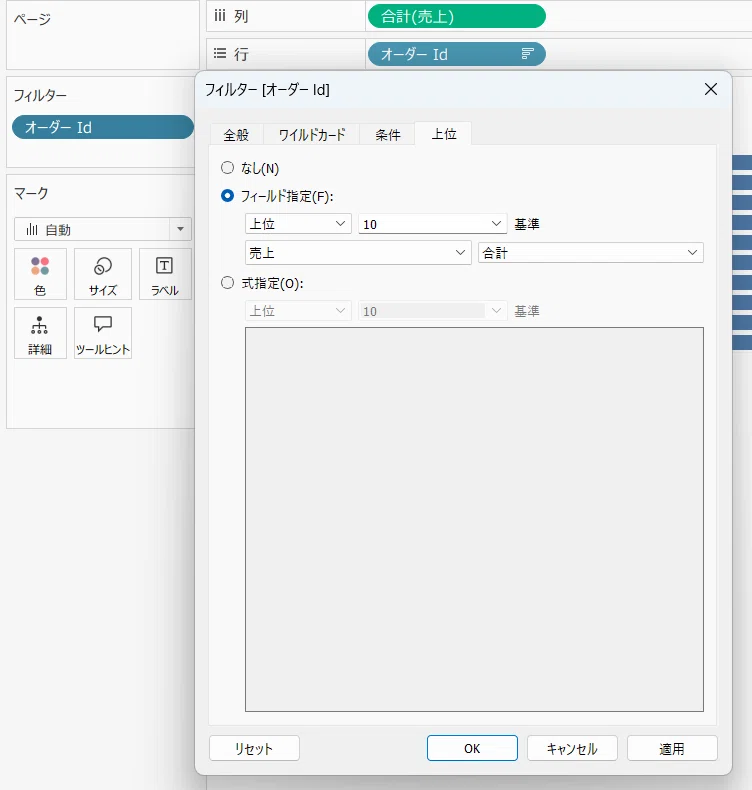The width and height of the screenshot is (752, 790).
Task: Click the rows shelf 行 icon
Action: point(220,53)
